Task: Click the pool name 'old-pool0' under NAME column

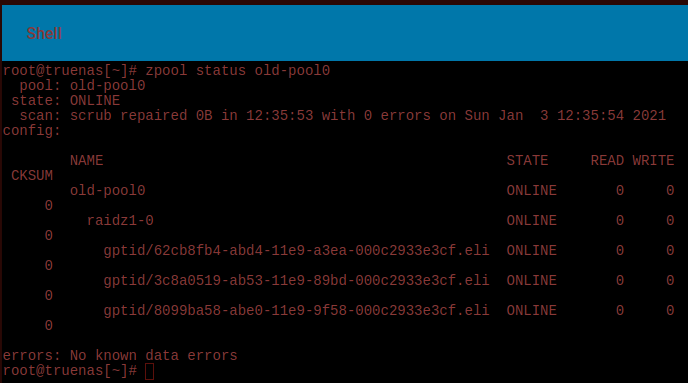Action: (108, 190)
